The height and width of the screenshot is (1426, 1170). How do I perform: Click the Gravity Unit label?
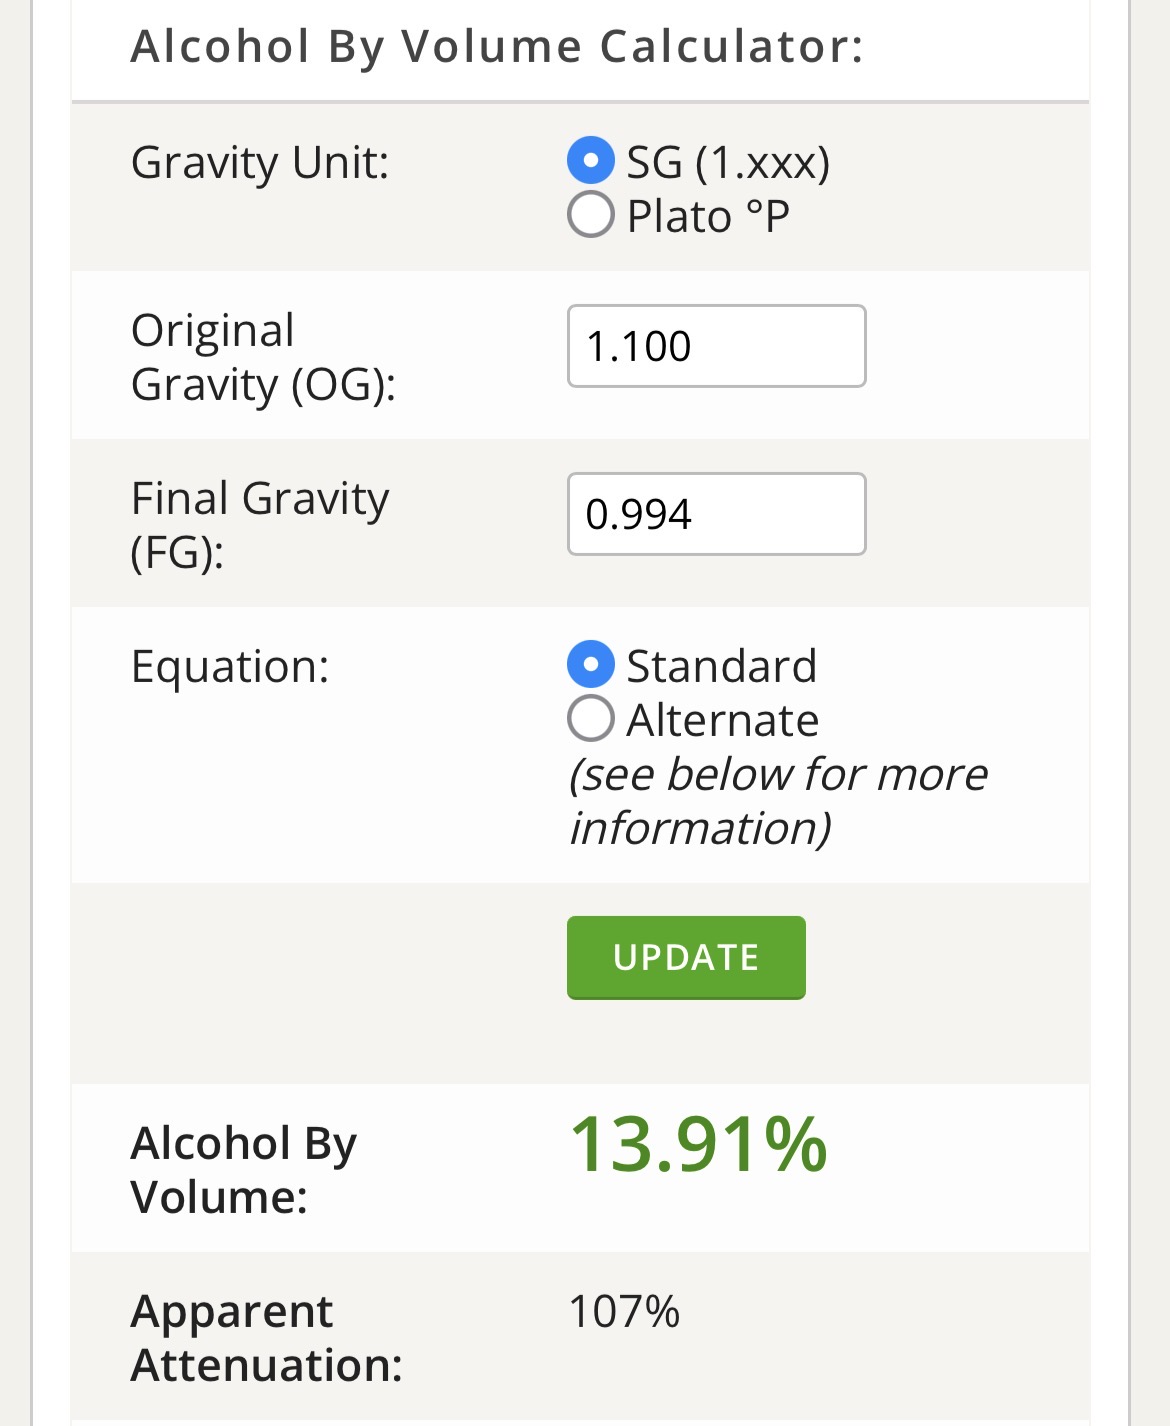pyautogui.click(x=260, y=162)
